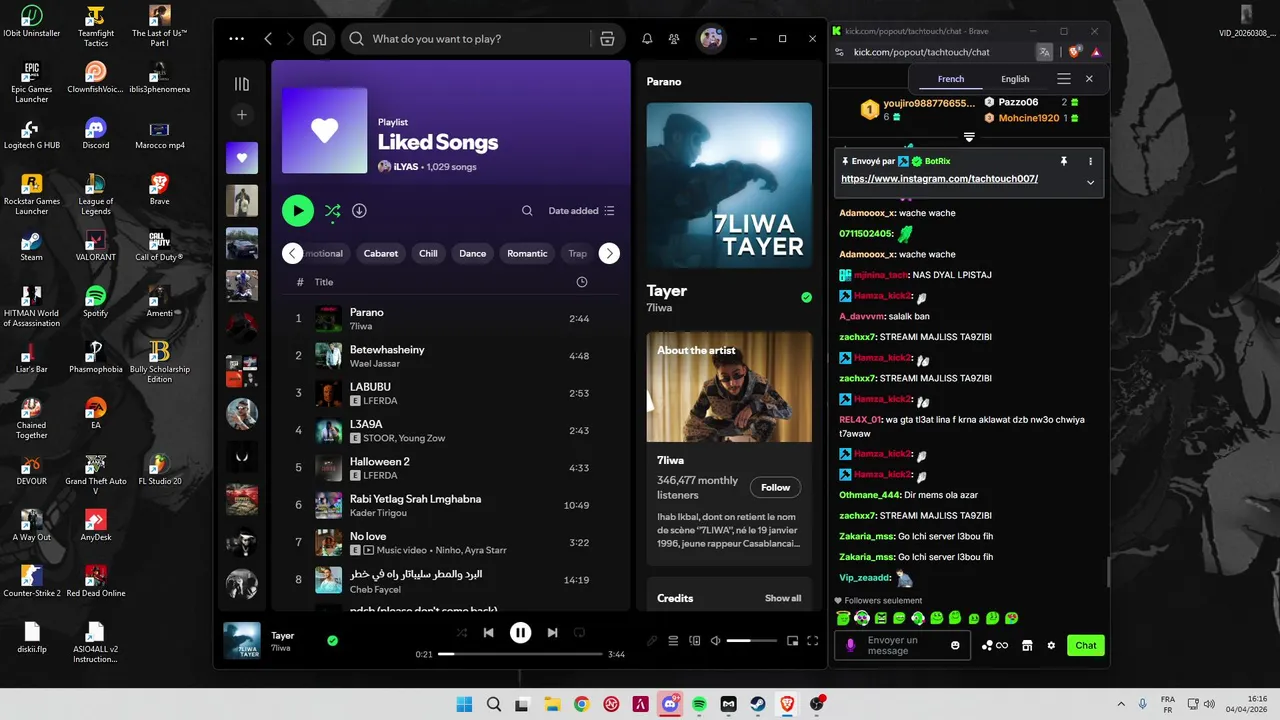Open translate options hamburger menu

click(x=1064, y=79)
